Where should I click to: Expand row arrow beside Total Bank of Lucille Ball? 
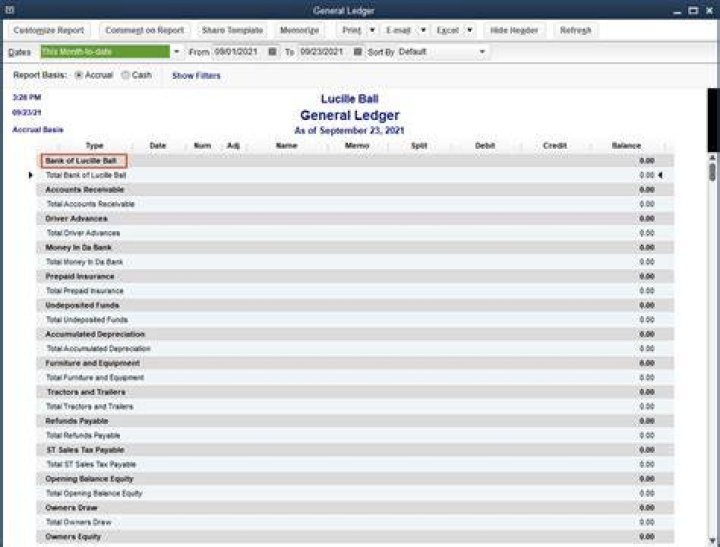pyautogui.click(x=30, y=175)
